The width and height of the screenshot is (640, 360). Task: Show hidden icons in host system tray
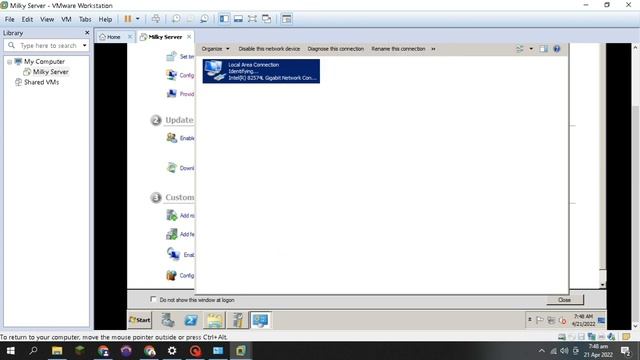(x=541, y=351)
